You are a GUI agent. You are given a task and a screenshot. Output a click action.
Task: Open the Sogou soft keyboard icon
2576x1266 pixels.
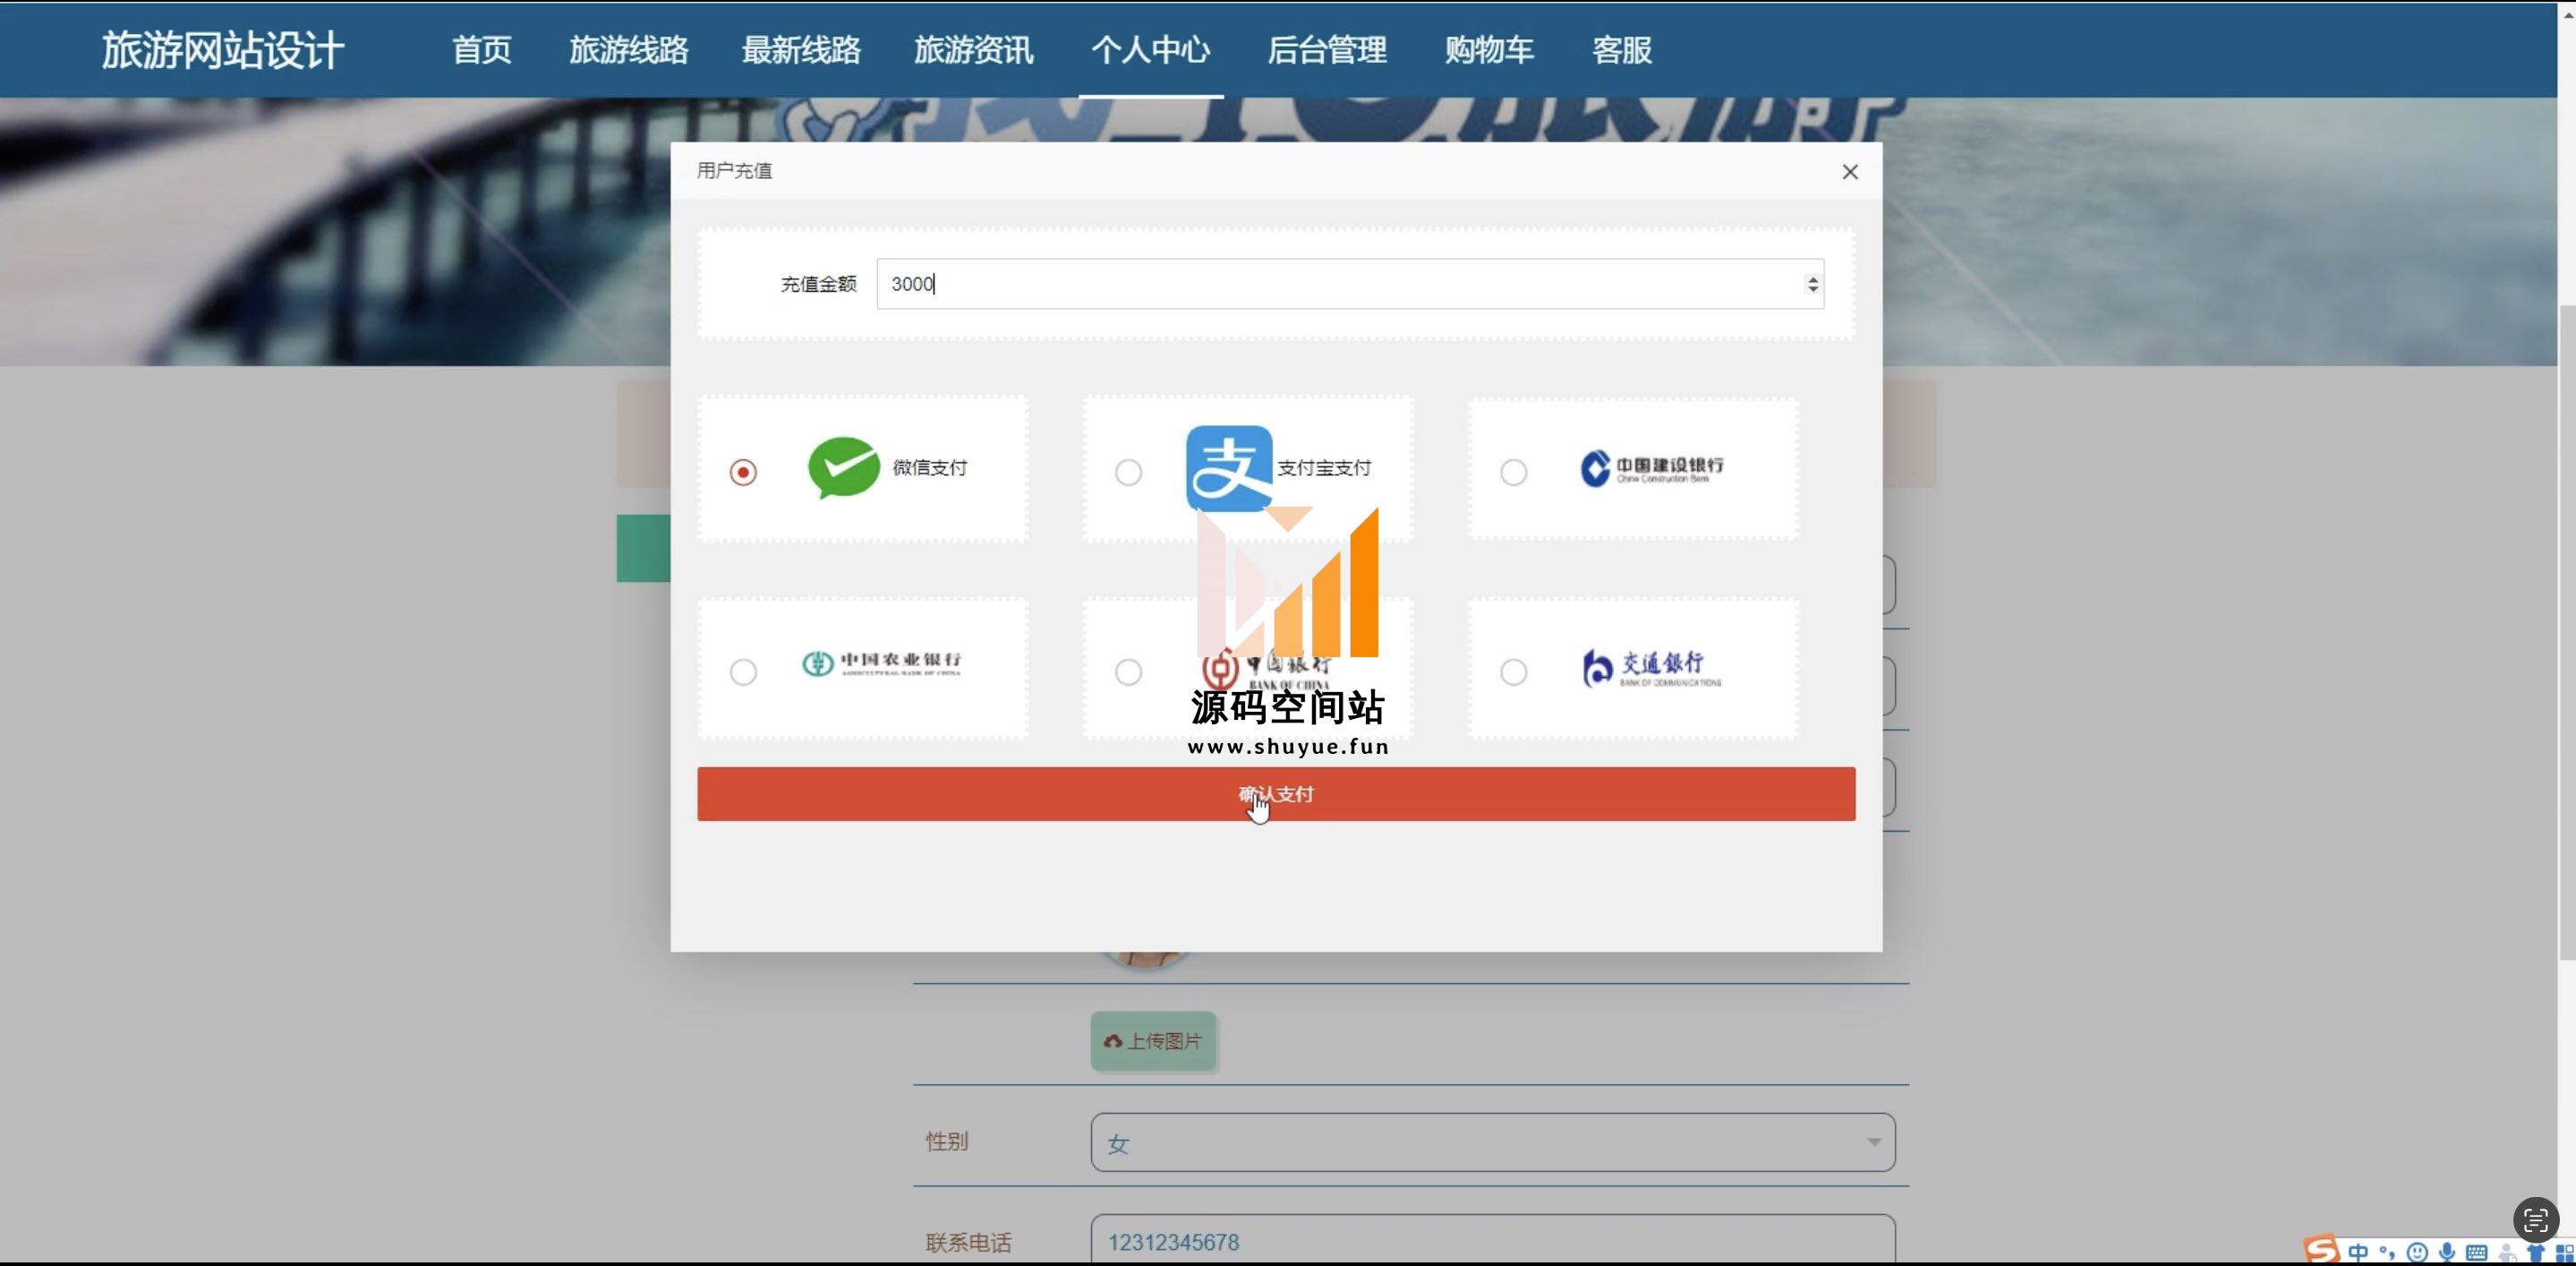[2476, 1252]
